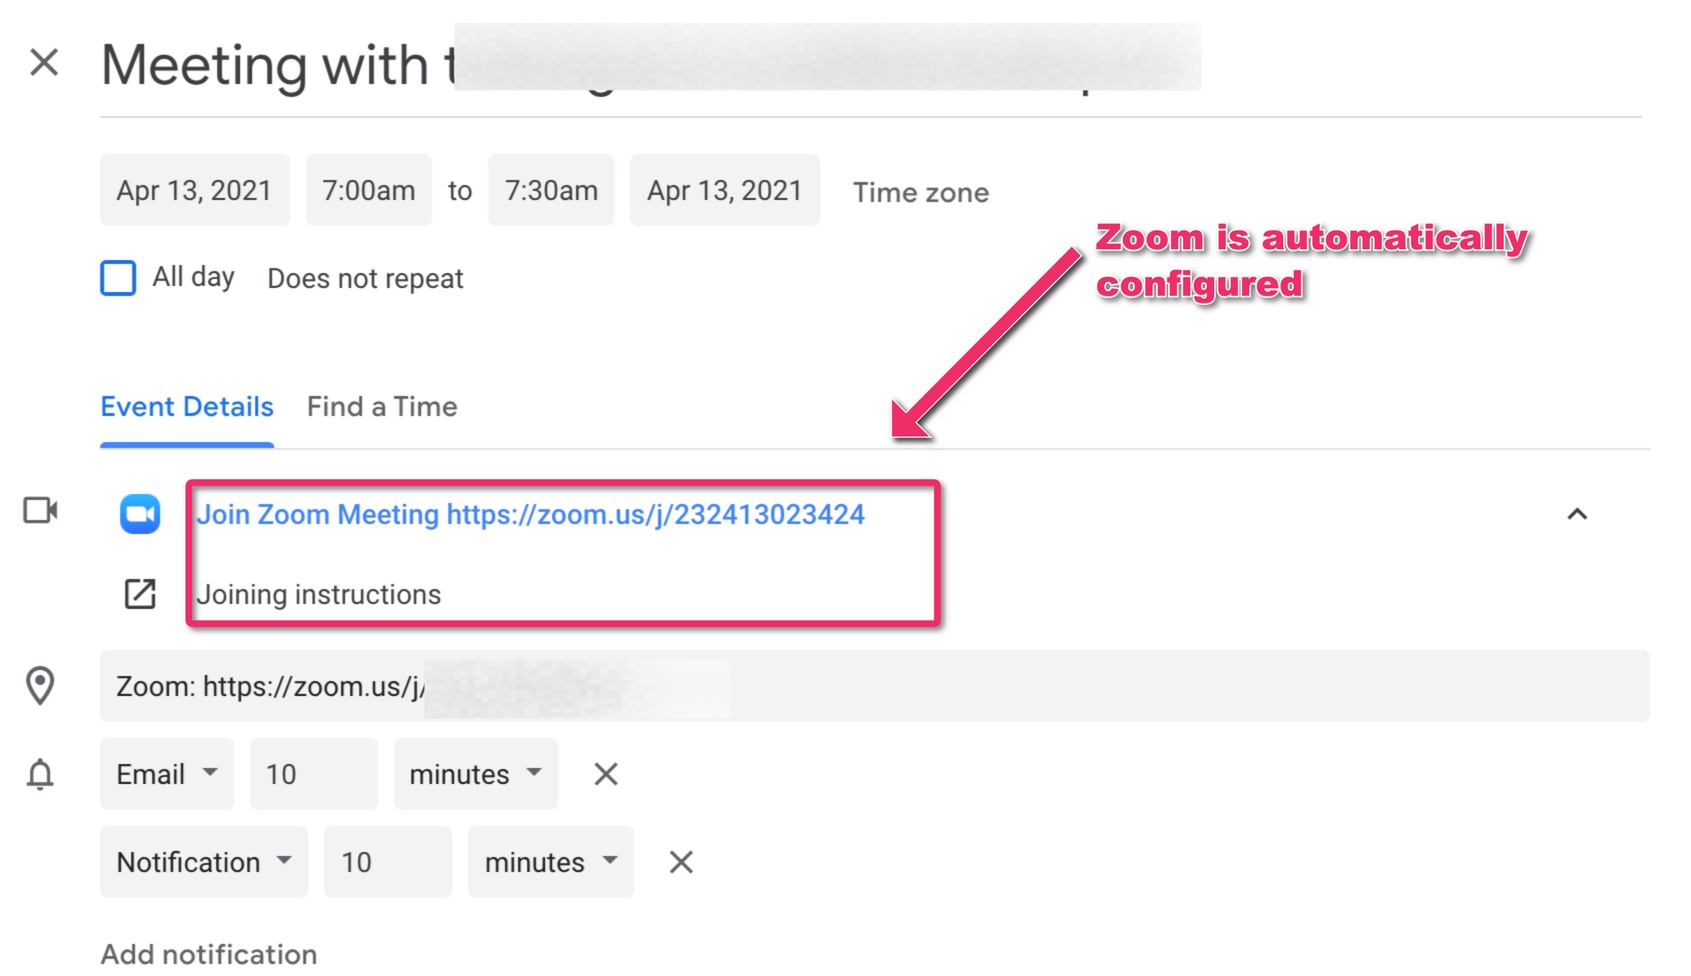
Task: Click Add notification
Action: (209, 954)
